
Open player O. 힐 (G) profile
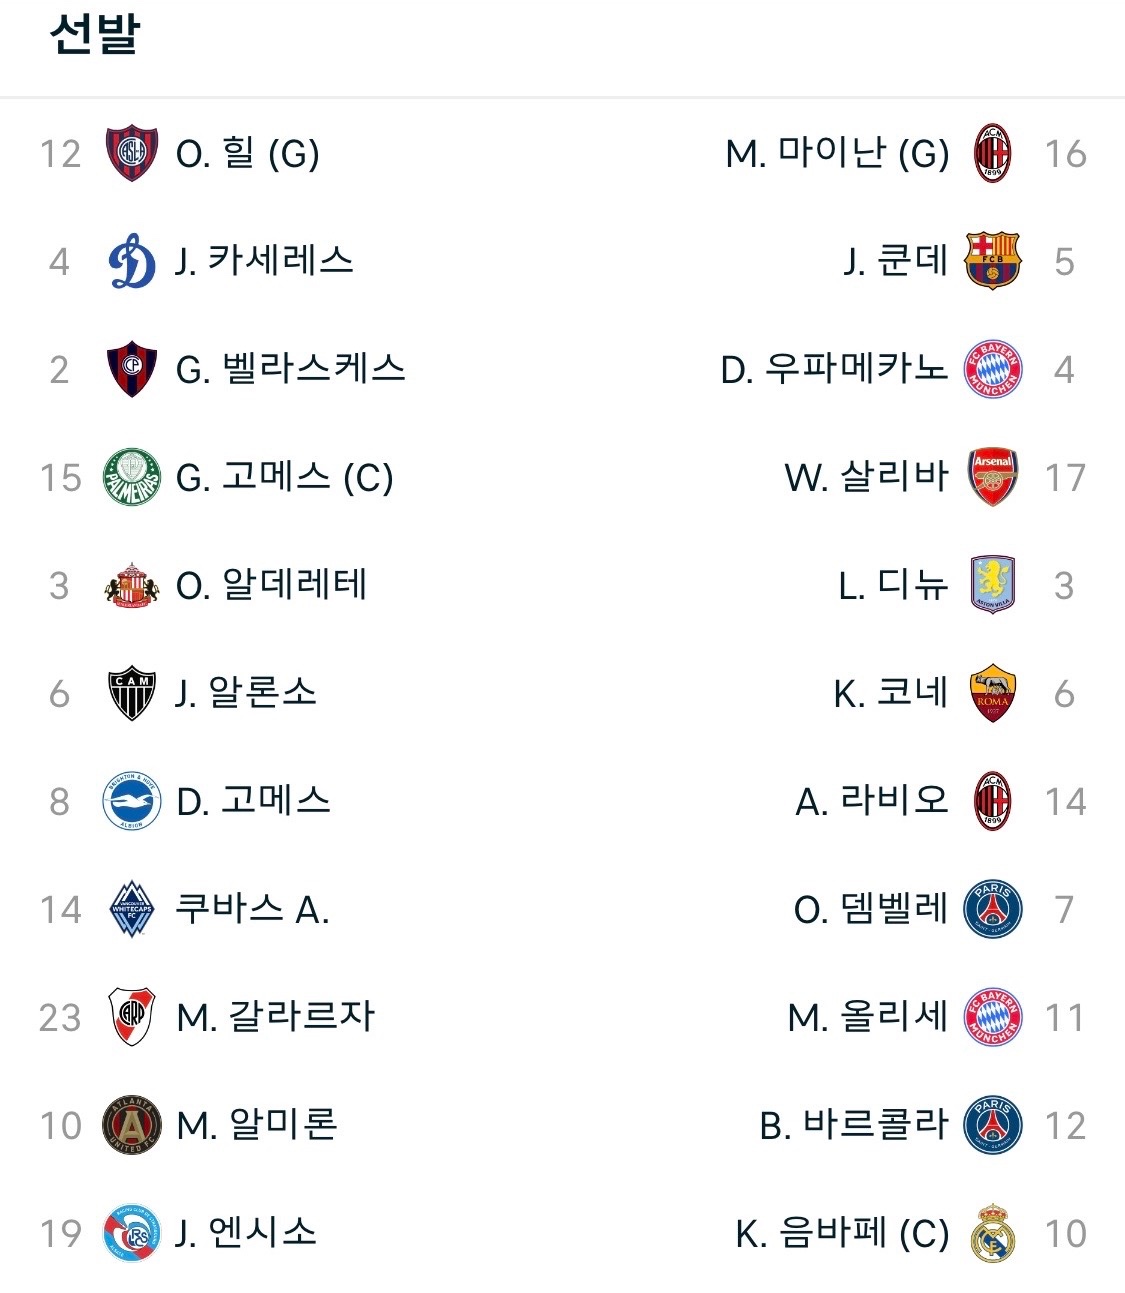[x=247, y=153]
